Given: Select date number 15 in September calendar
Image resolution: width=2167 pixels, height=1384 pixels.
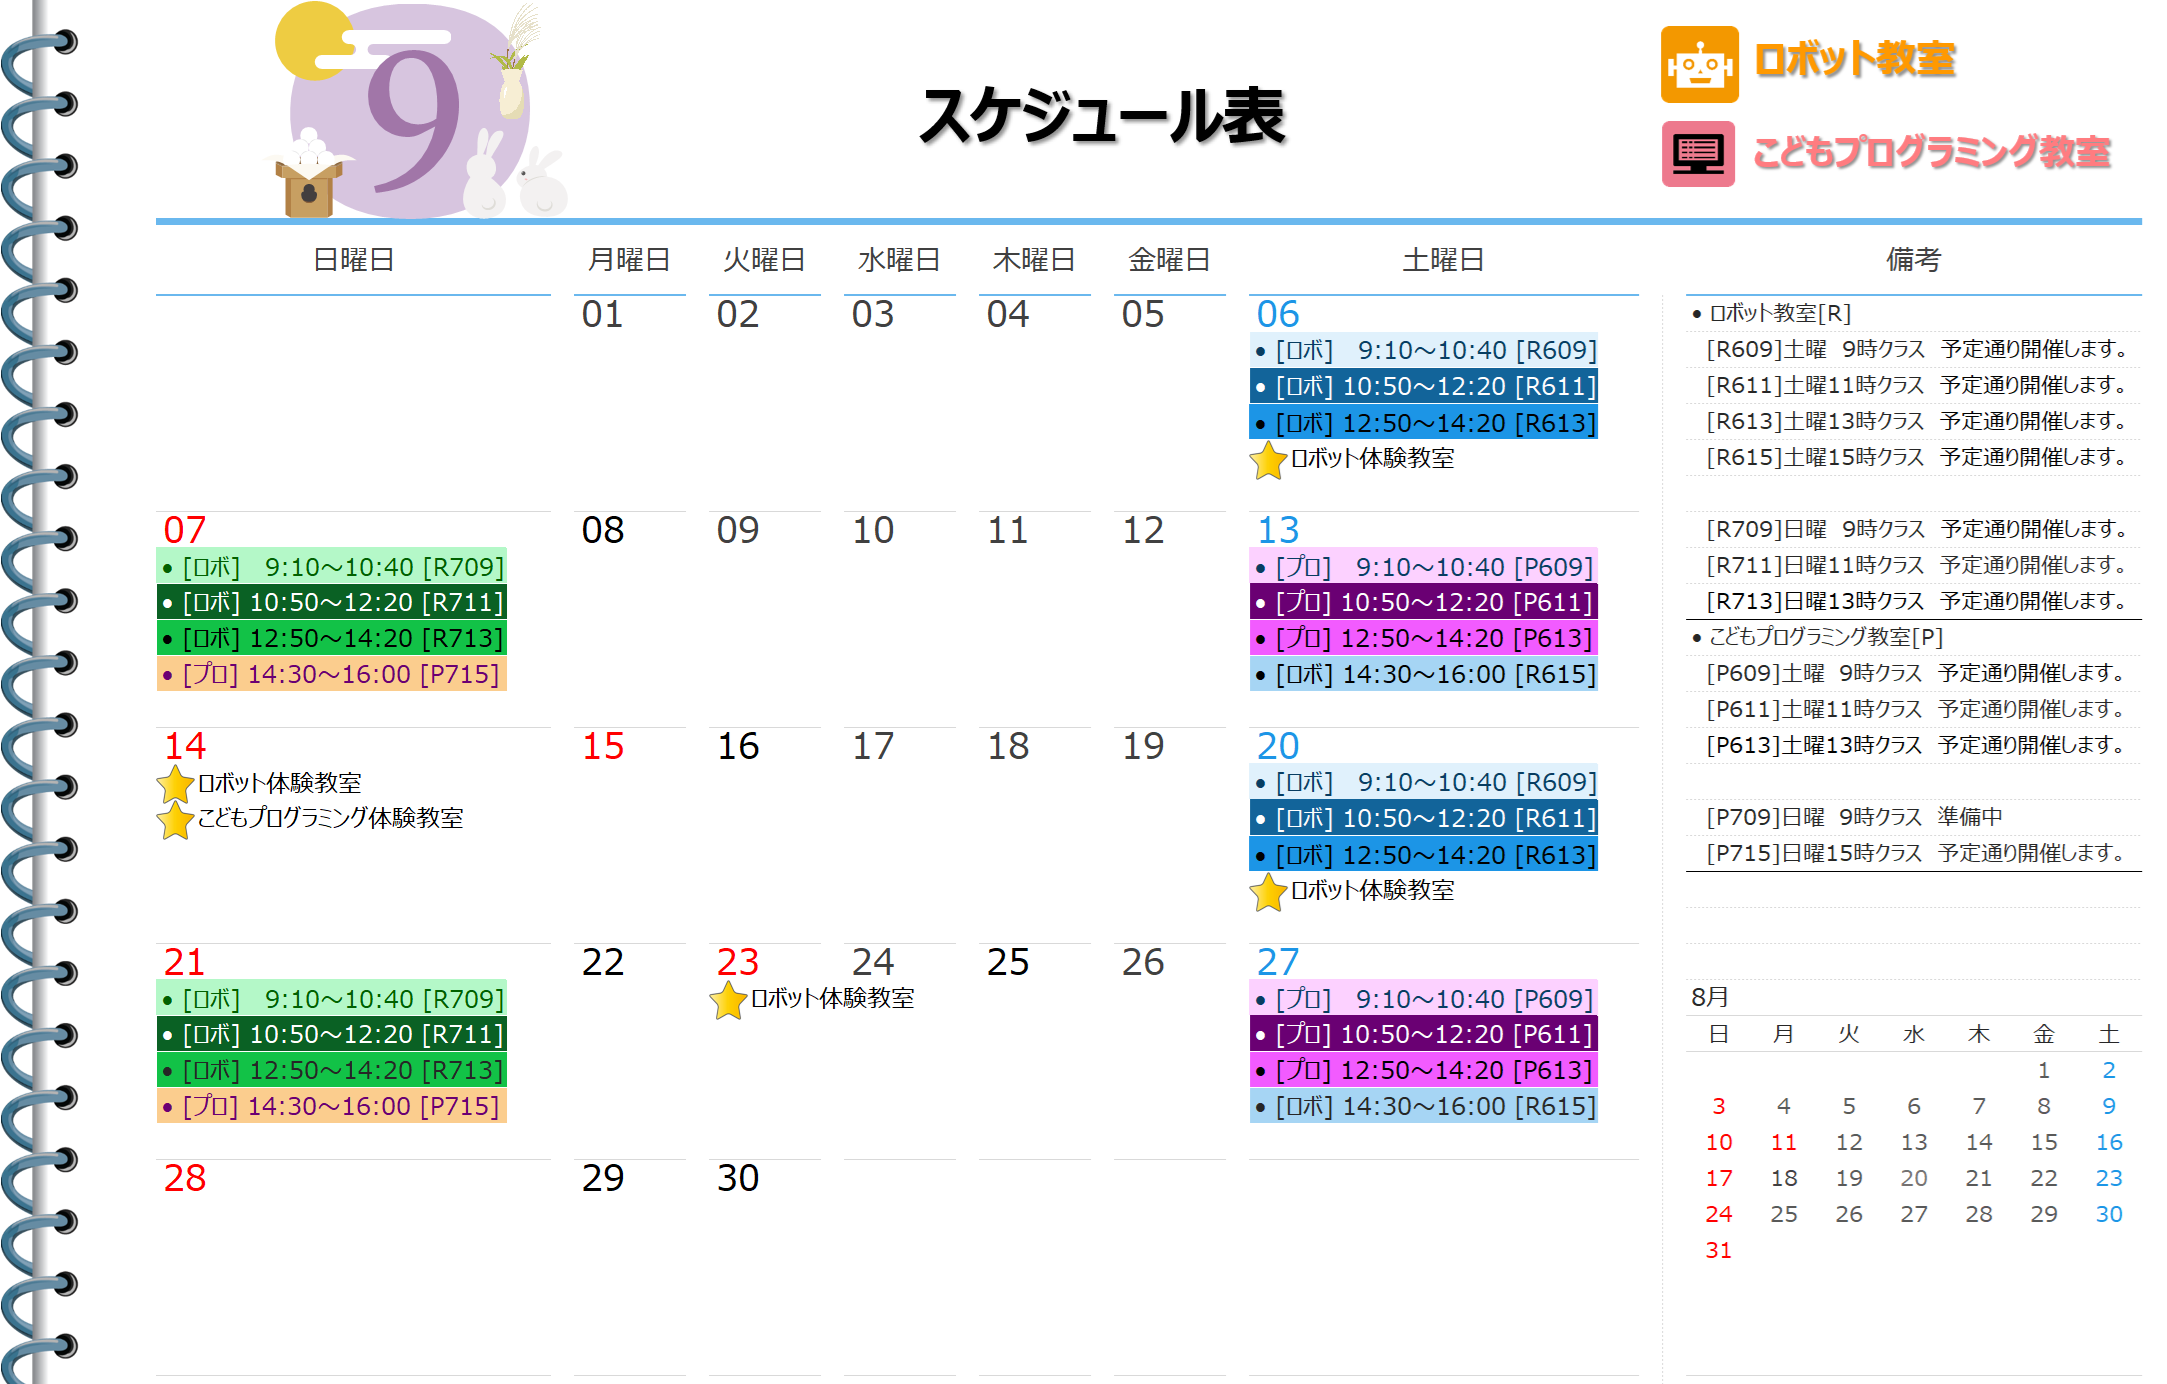Looking at the screenshot, I should coord(603,746).
